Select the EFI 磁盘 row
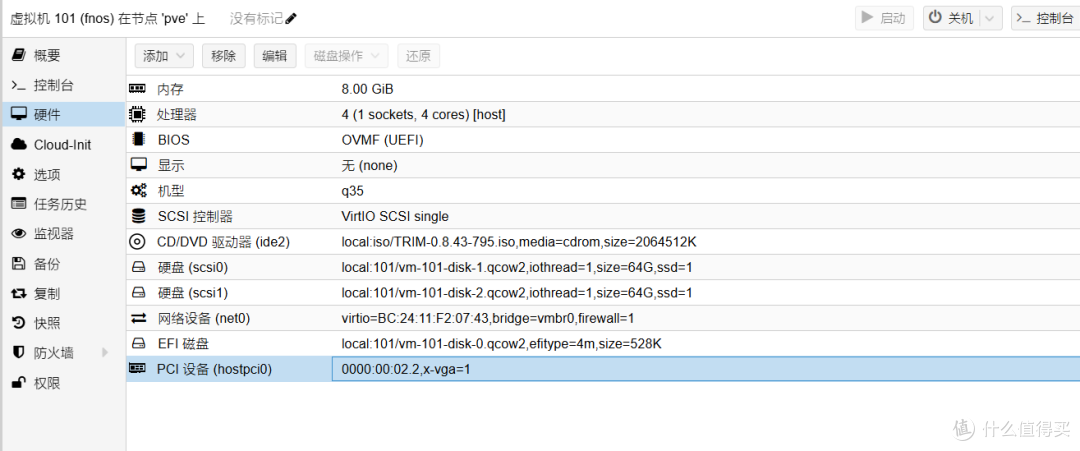This screenshot has width=1080, height=451. click(600, 344)
